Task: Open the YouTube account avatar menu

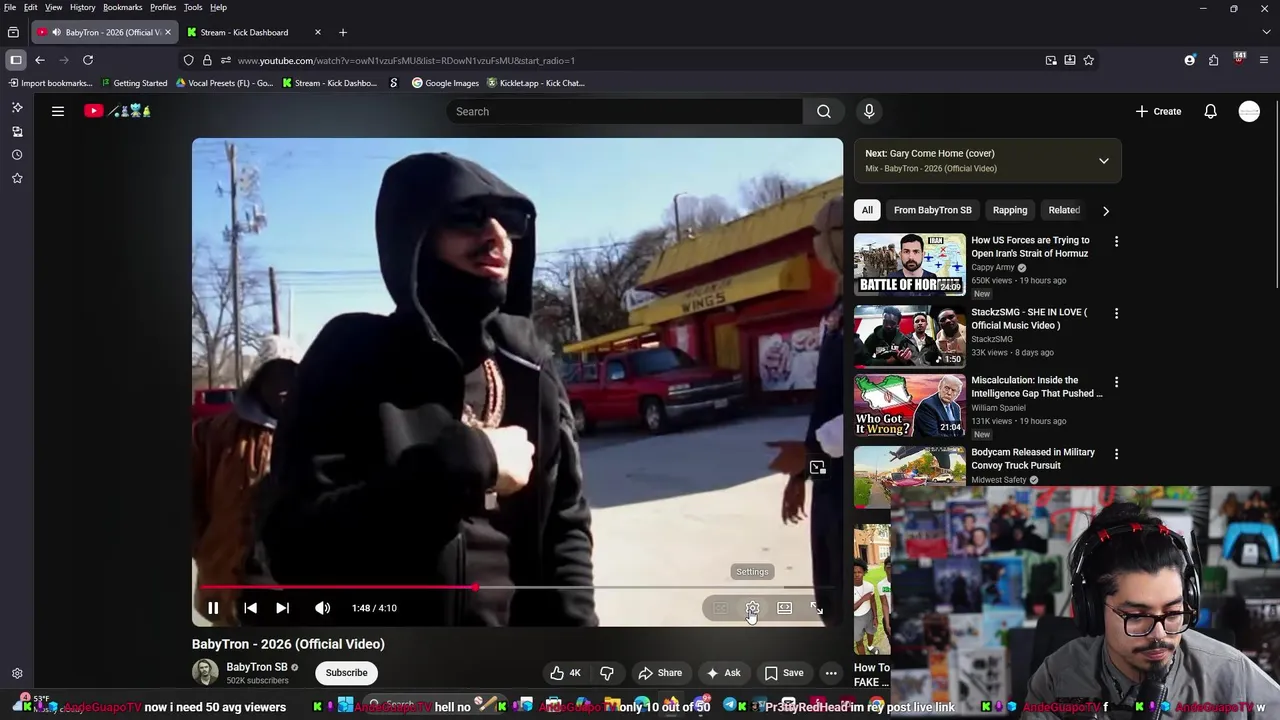Action: point(1249,111)
